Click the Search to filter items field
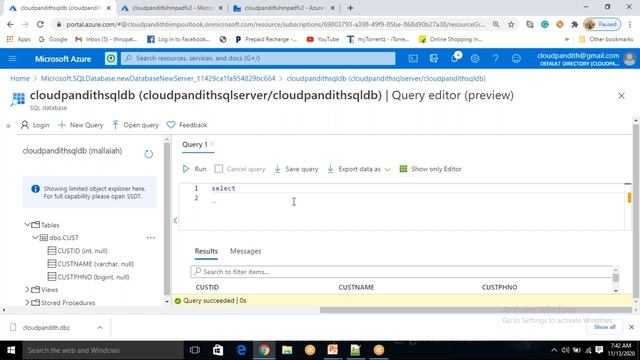Viewport: 640px width, 360px height. point(402,272)
